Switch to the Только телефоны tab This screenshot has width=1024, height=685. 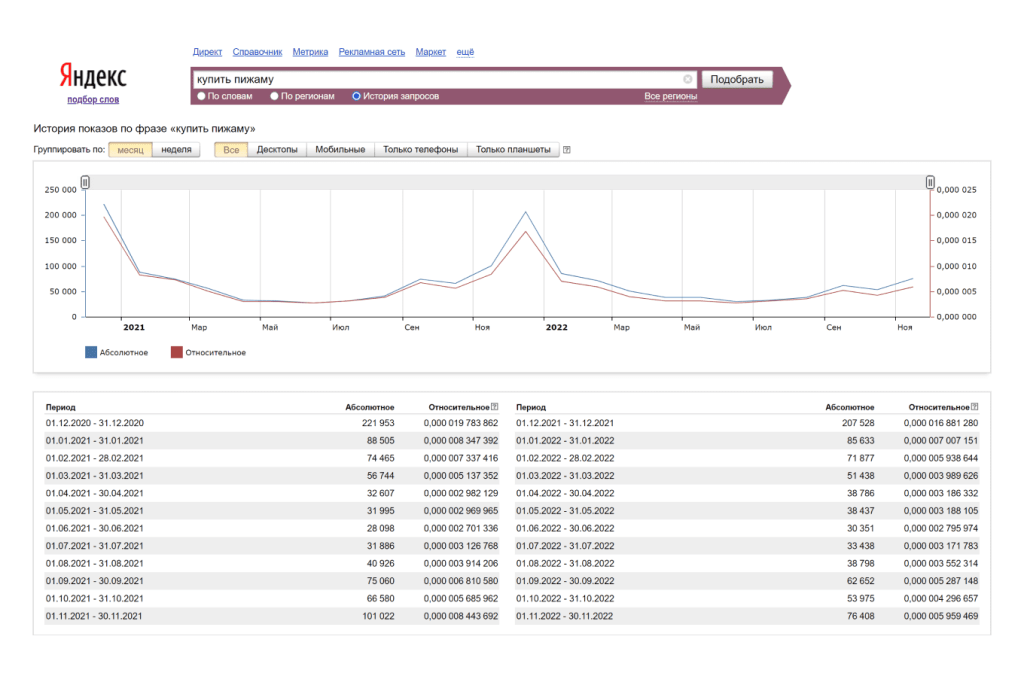[x=420, y=150]
